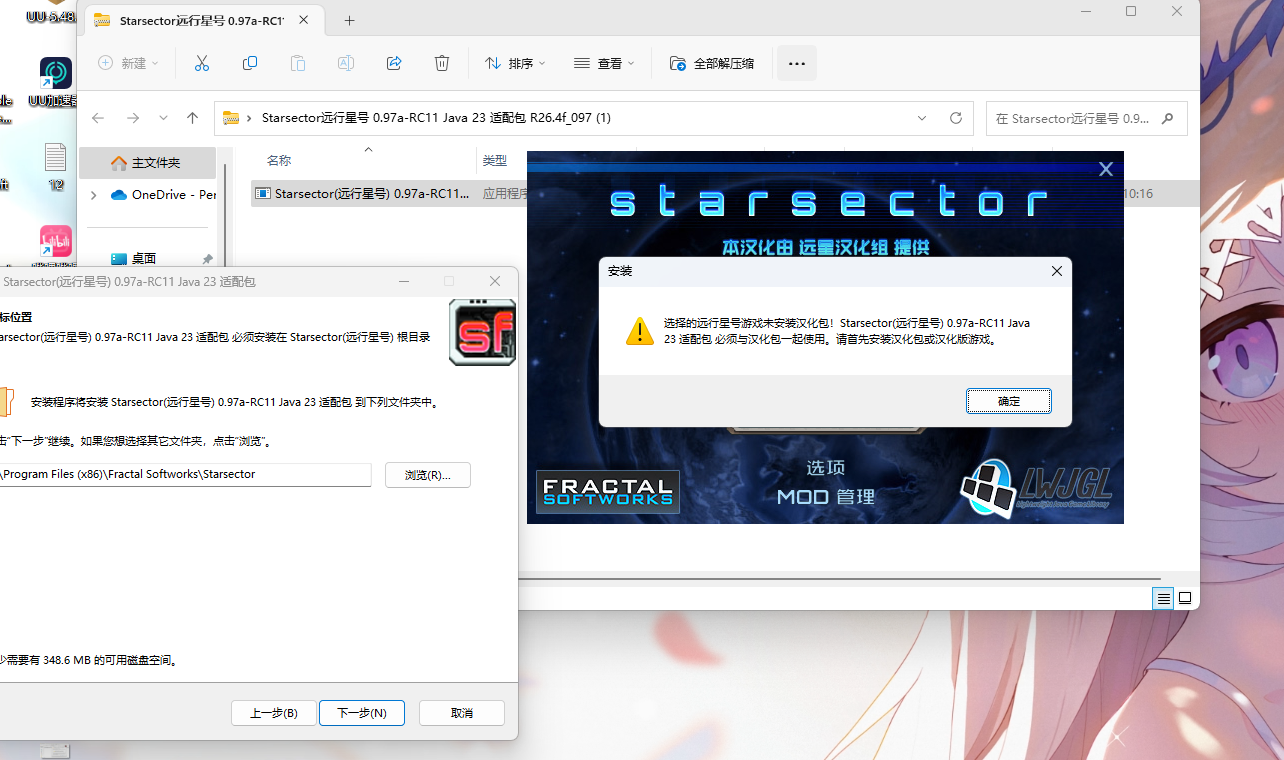
Task: Click the installation path input field
Action: coord(185,474)
